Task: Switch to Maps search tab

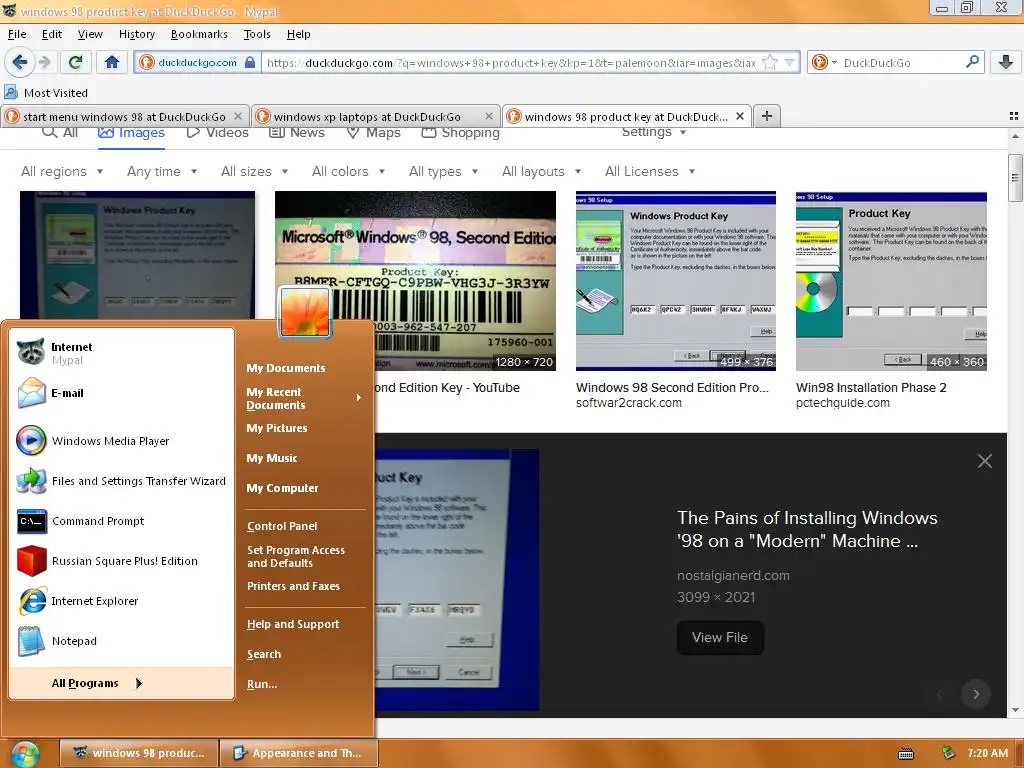Action: pos(374,133)
